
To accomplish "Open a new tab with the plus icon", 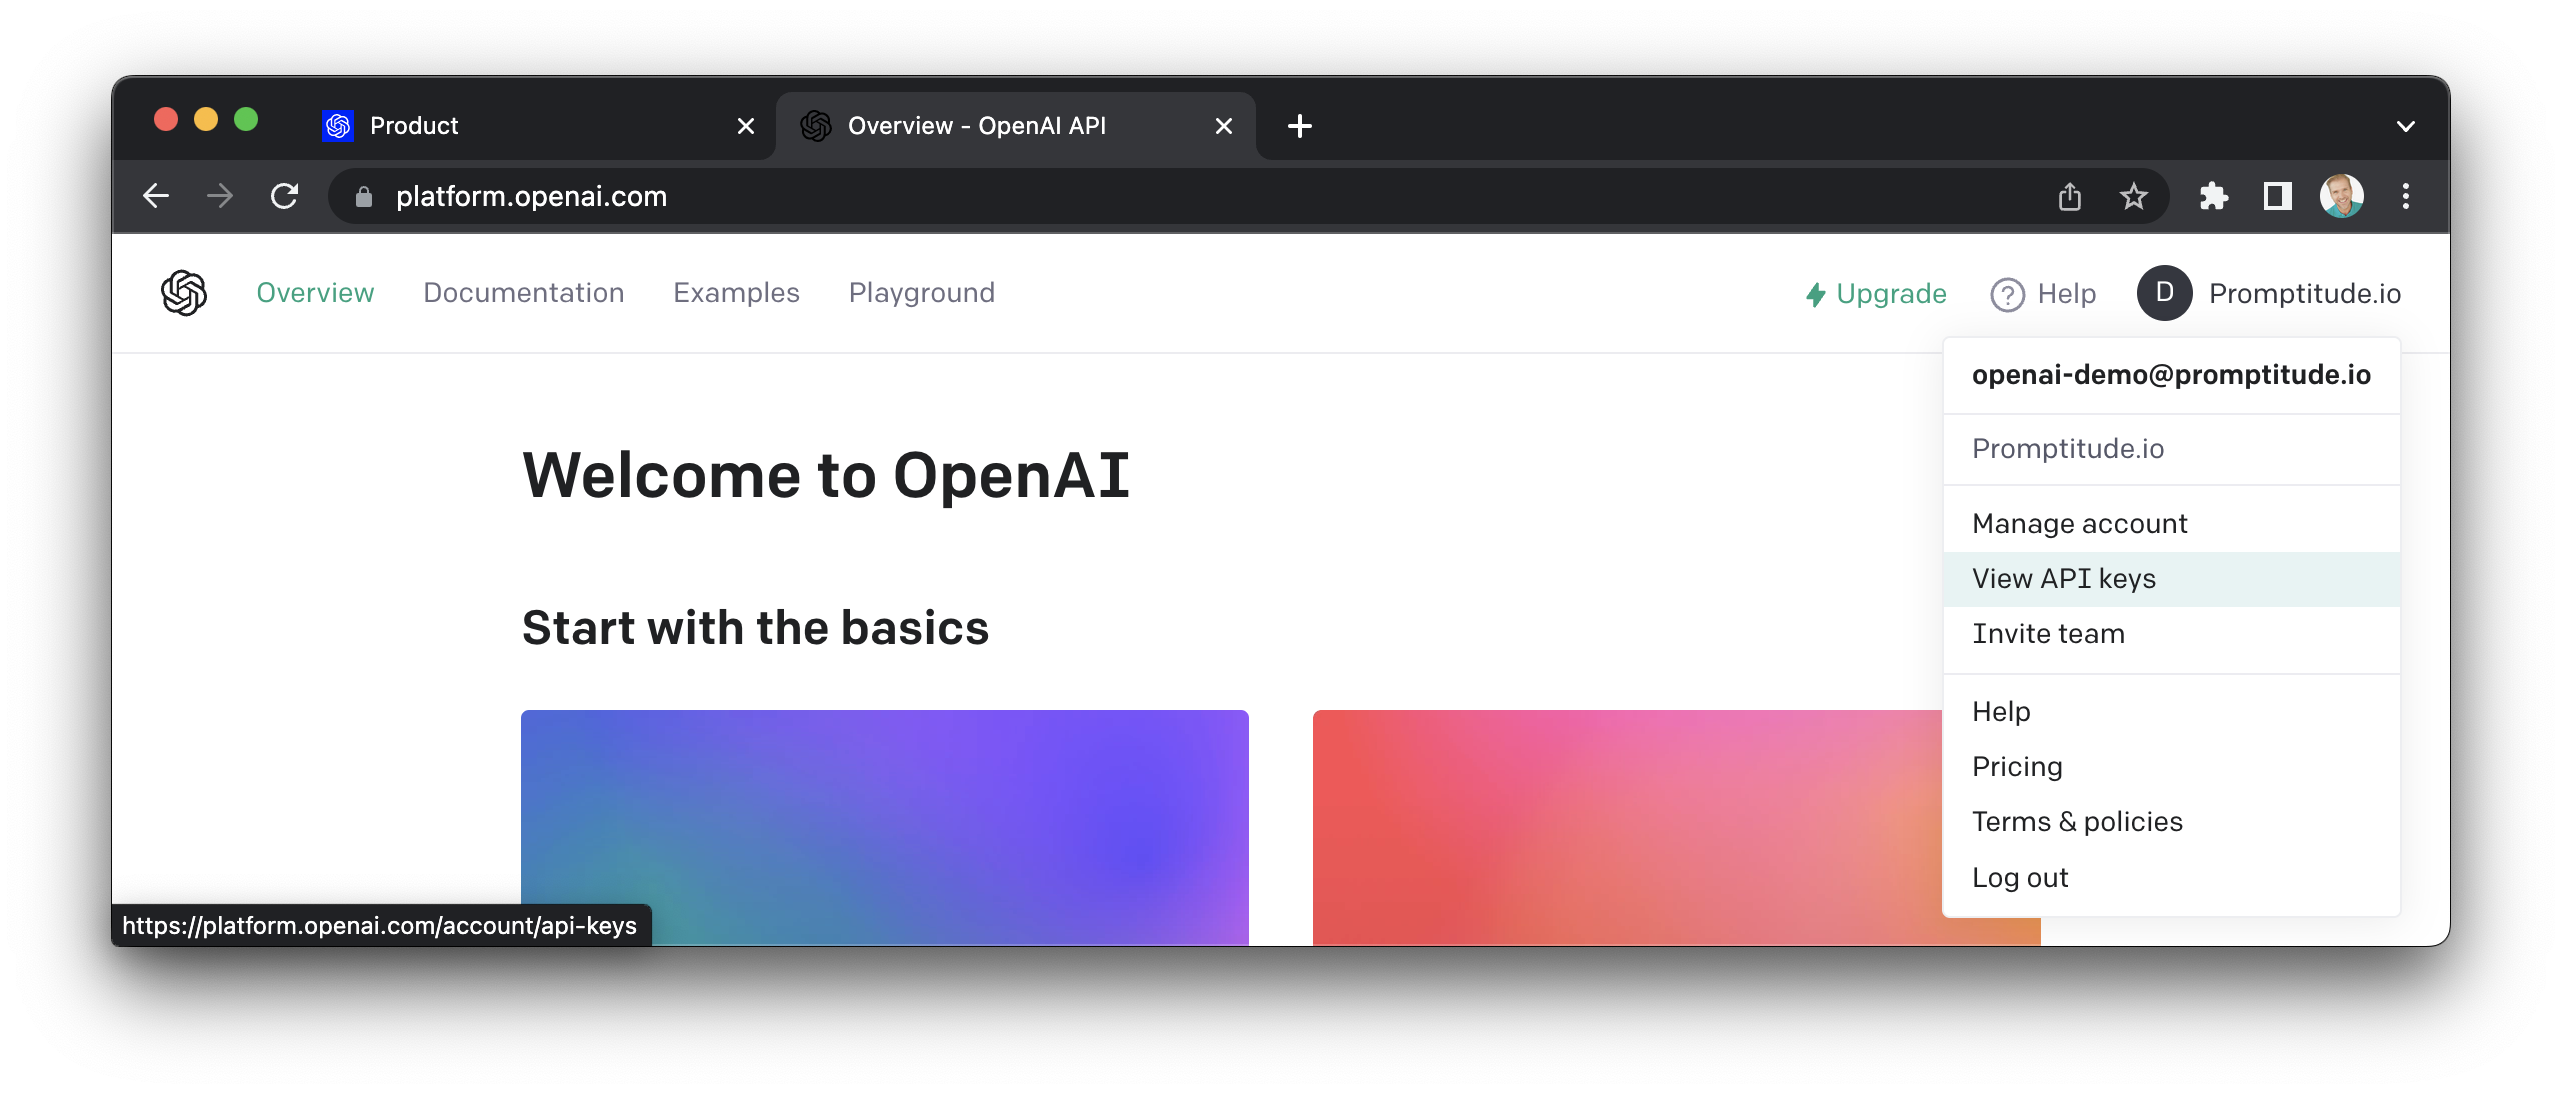I will click(x=1299, y=126).
